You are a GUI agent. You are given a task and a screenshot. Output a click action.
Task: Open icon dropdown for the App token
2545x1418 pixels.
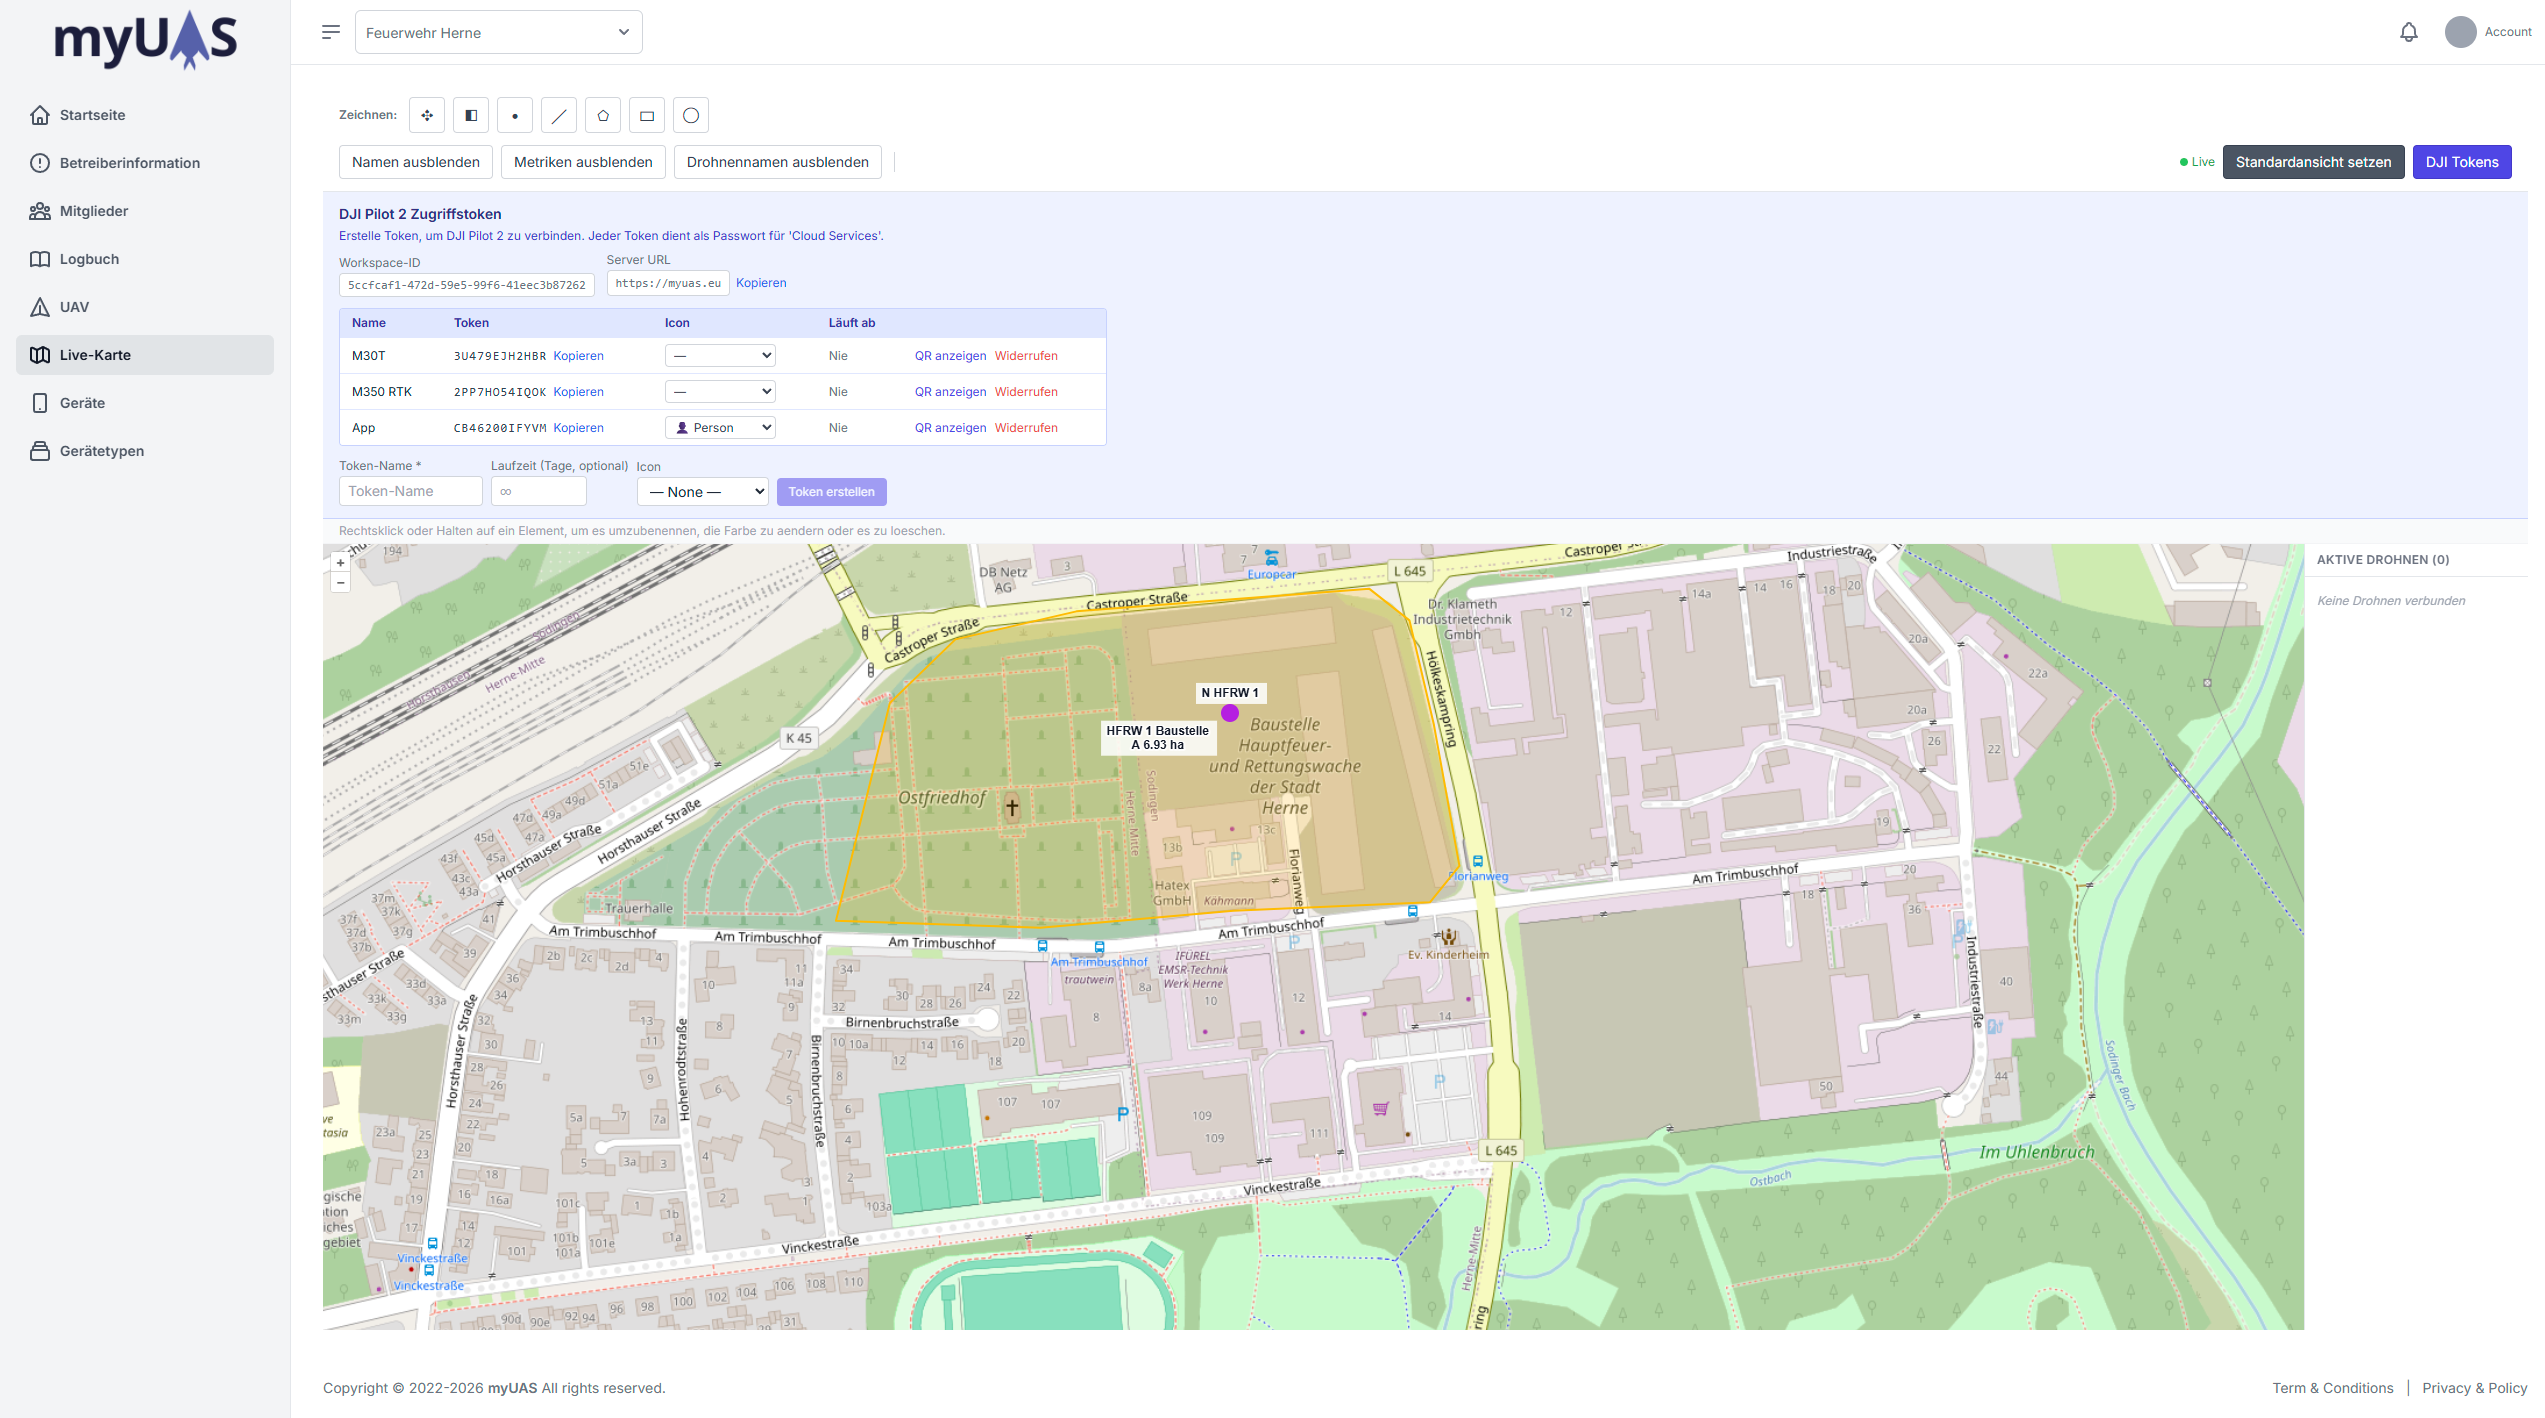[x=720, y=428]
